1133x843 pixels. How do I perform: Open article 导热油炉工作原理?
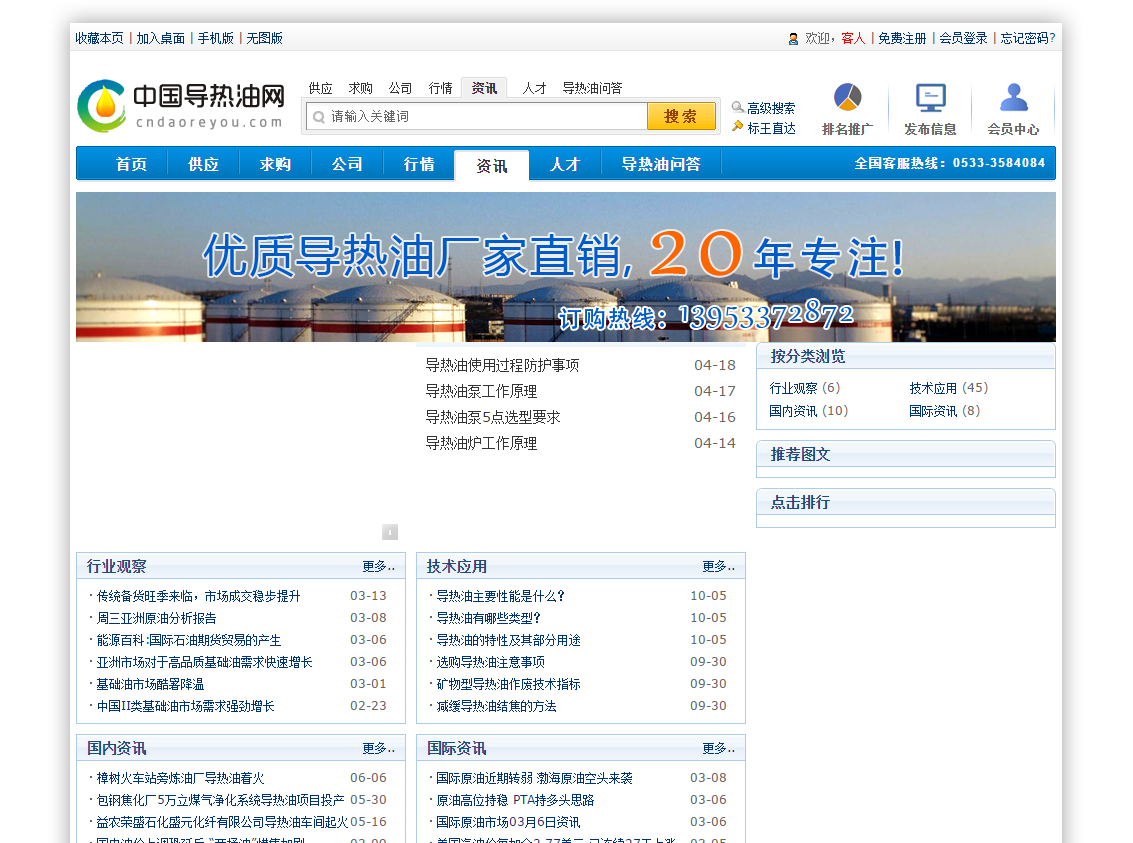coord(481,444)
